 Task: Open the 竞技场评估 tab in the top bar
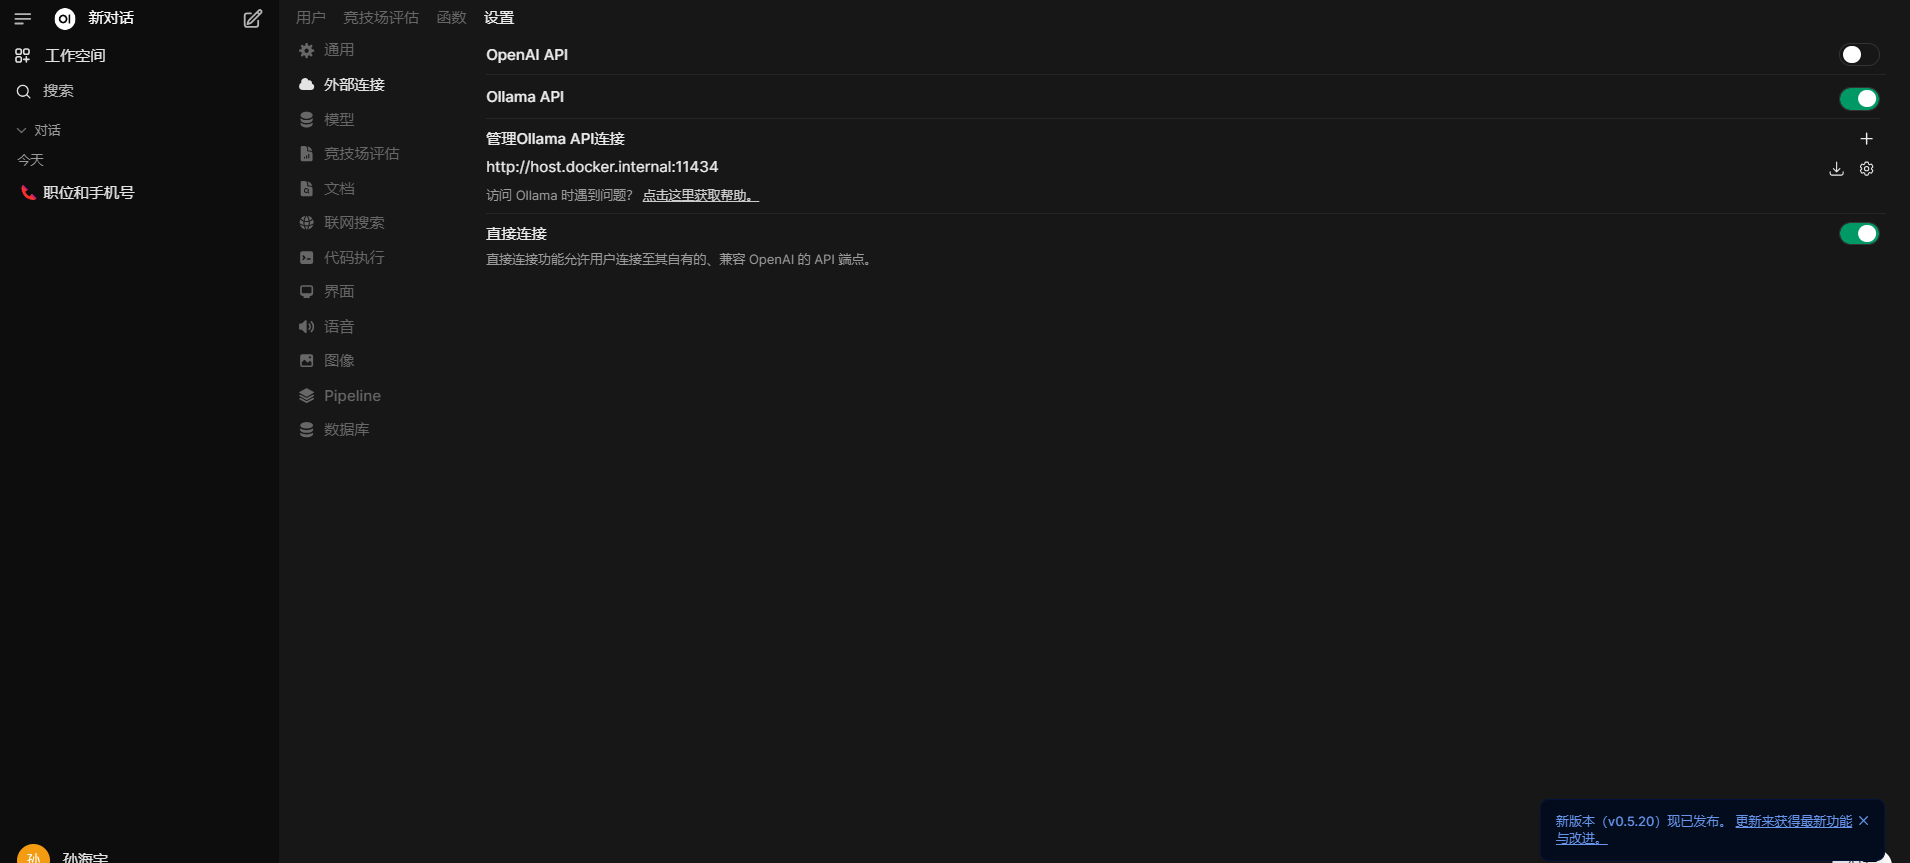click(x=381, y=18)
